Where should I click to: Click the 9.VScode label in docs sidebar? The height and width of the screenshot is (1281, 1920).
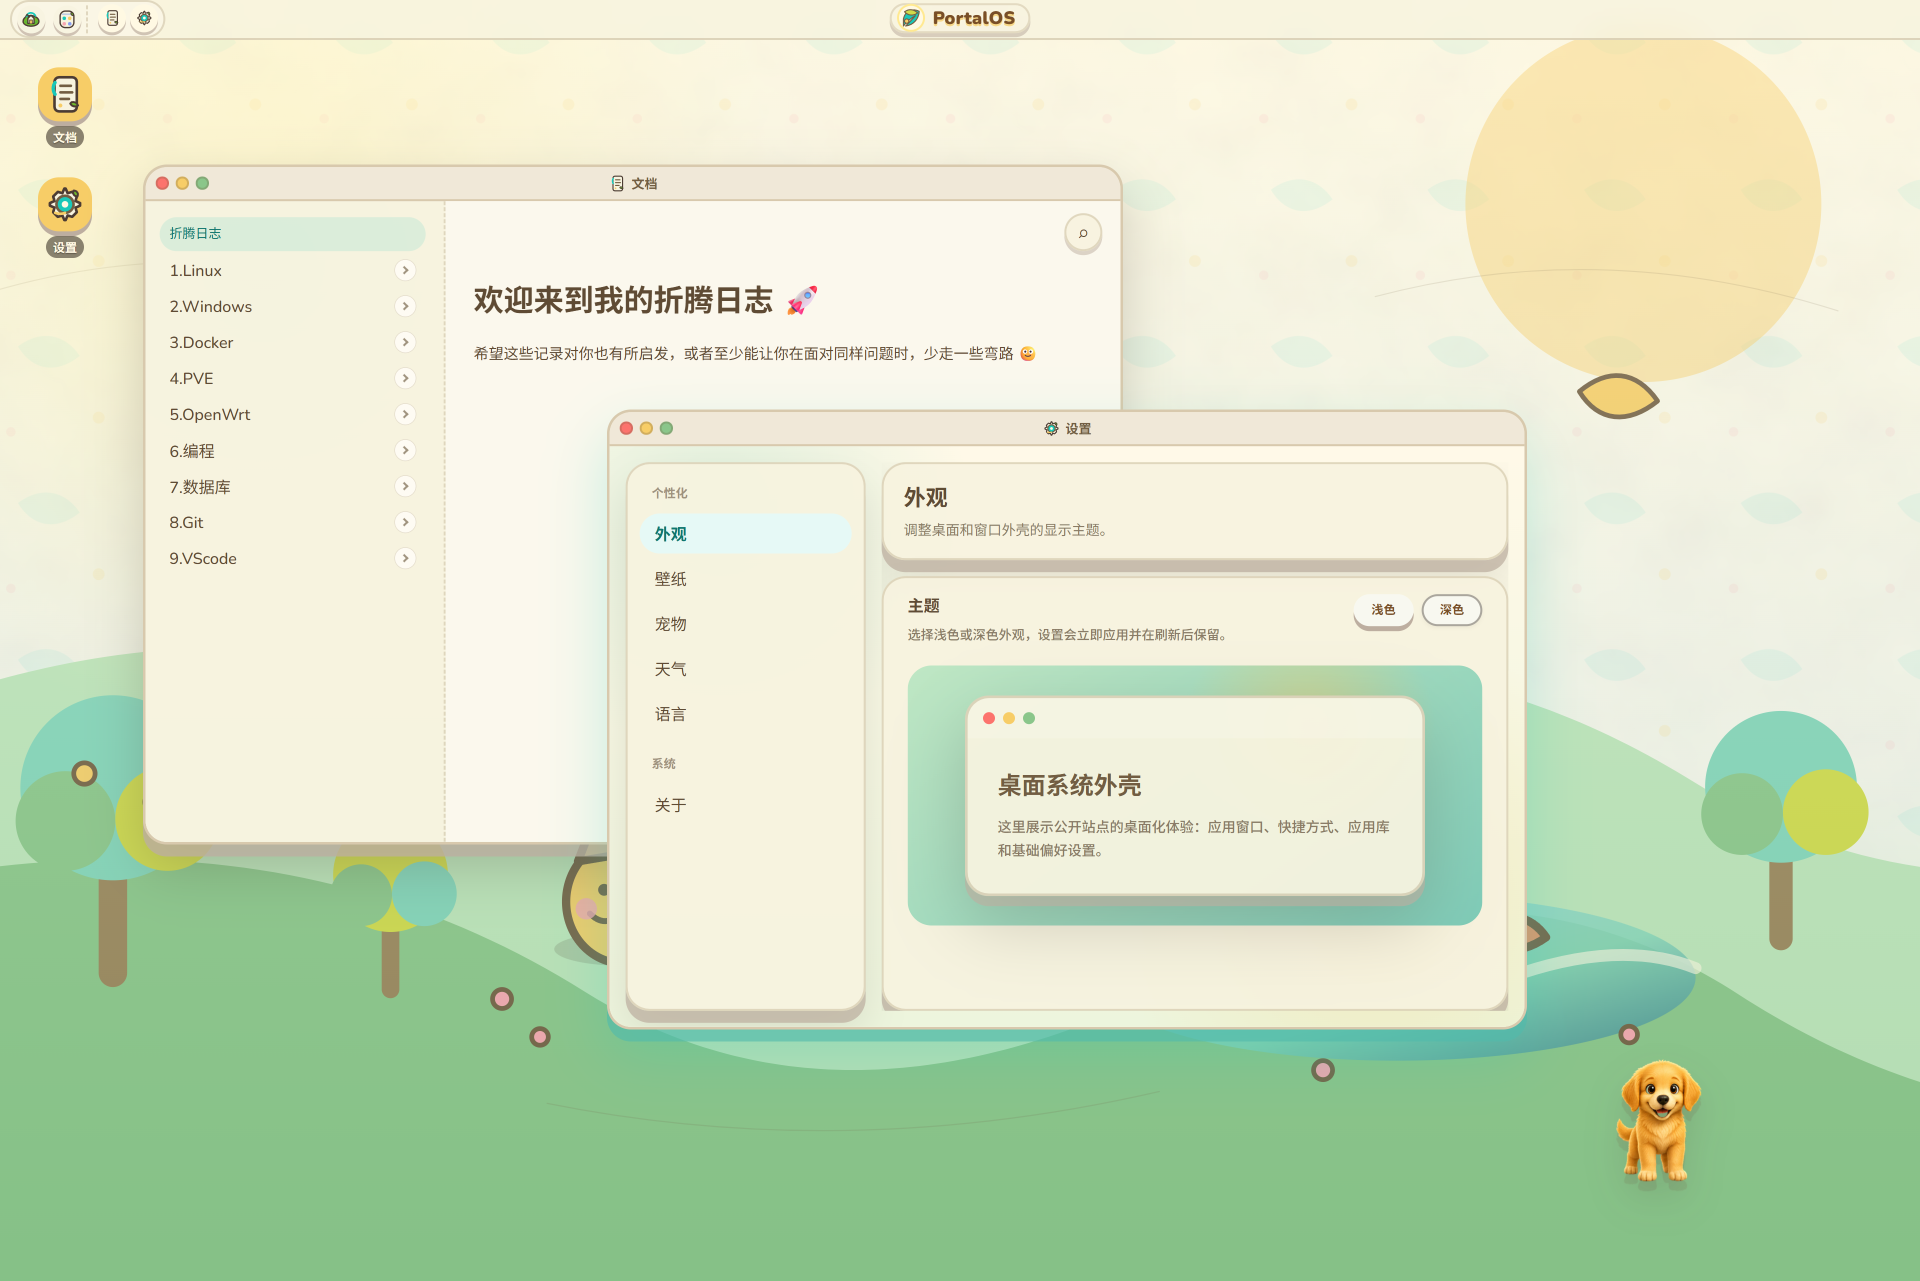click(x=203, y=559)
